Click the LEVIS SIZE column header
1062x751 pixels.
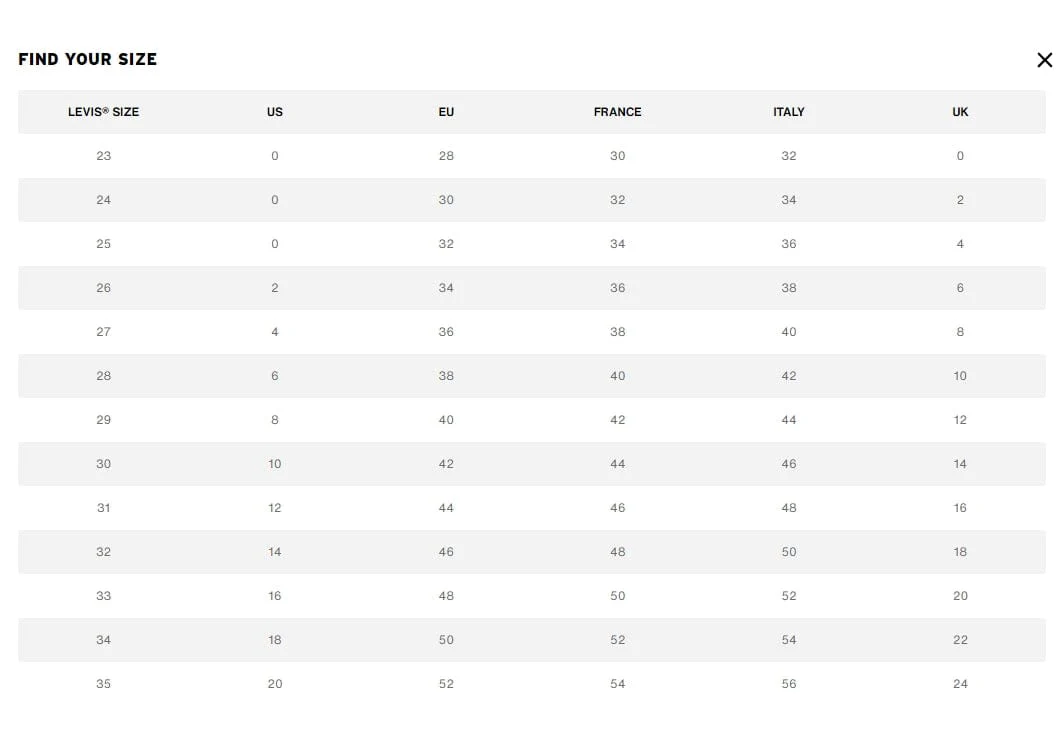pyautogui.click(x=104, y=112)
